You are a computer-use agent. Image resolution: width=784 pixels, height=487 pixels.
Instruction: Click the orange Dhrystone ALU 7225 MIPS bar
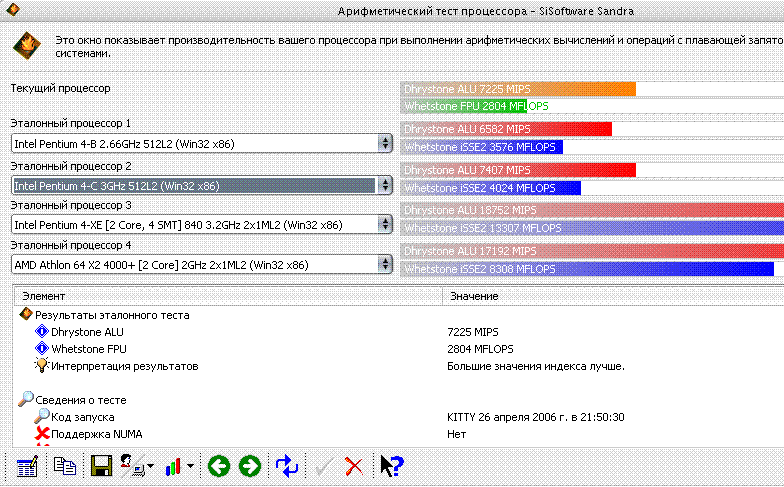(x=518, y=89)
